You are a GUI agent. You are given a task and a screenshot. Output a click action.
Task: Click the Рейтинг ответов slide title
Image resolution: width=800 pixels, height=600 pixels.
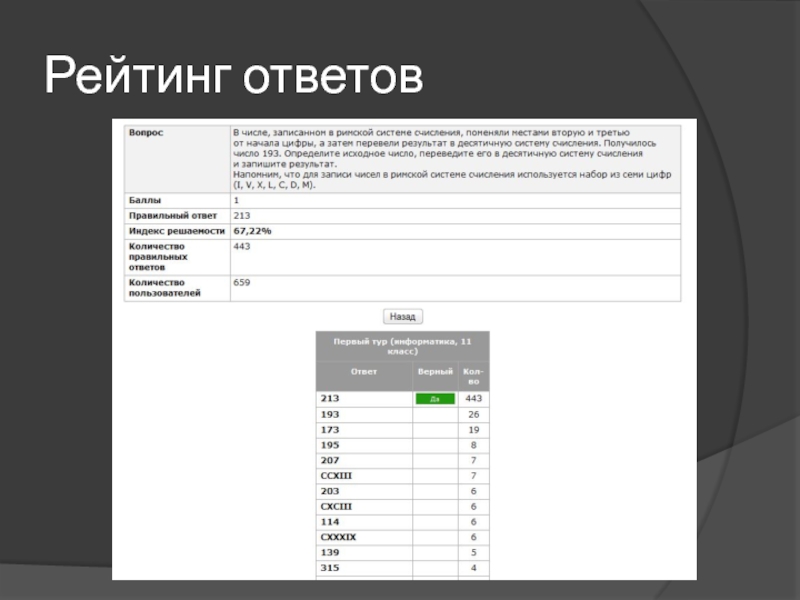(x=234, y=79)
